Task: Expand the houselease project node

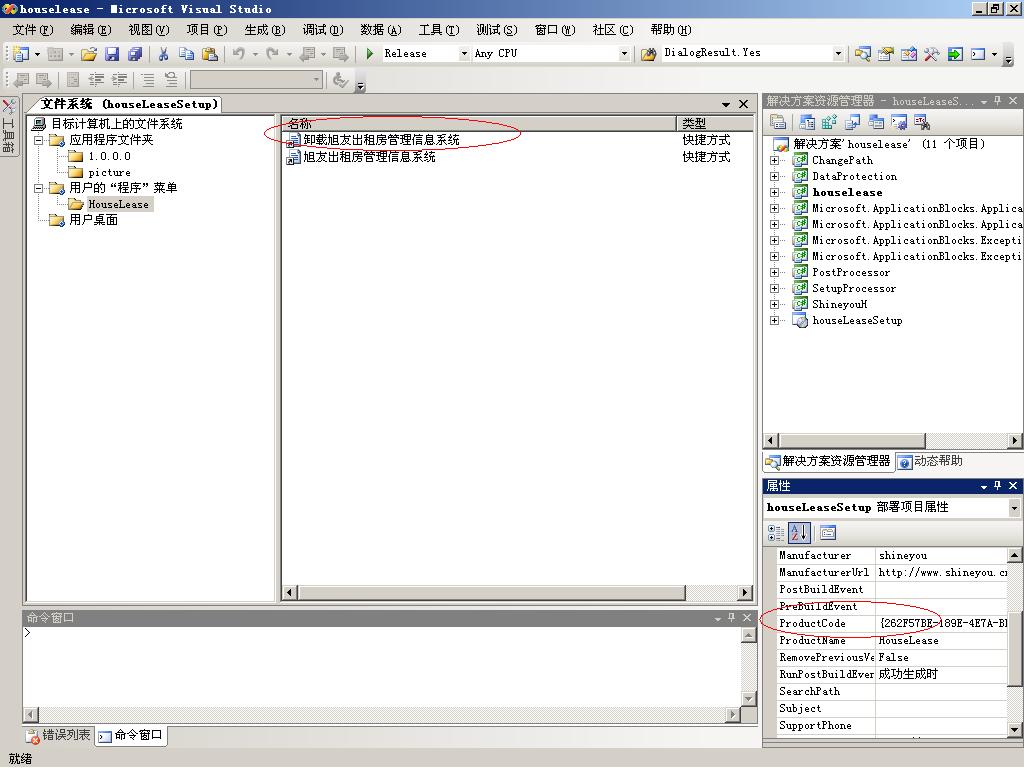Action: pos(774,192)
